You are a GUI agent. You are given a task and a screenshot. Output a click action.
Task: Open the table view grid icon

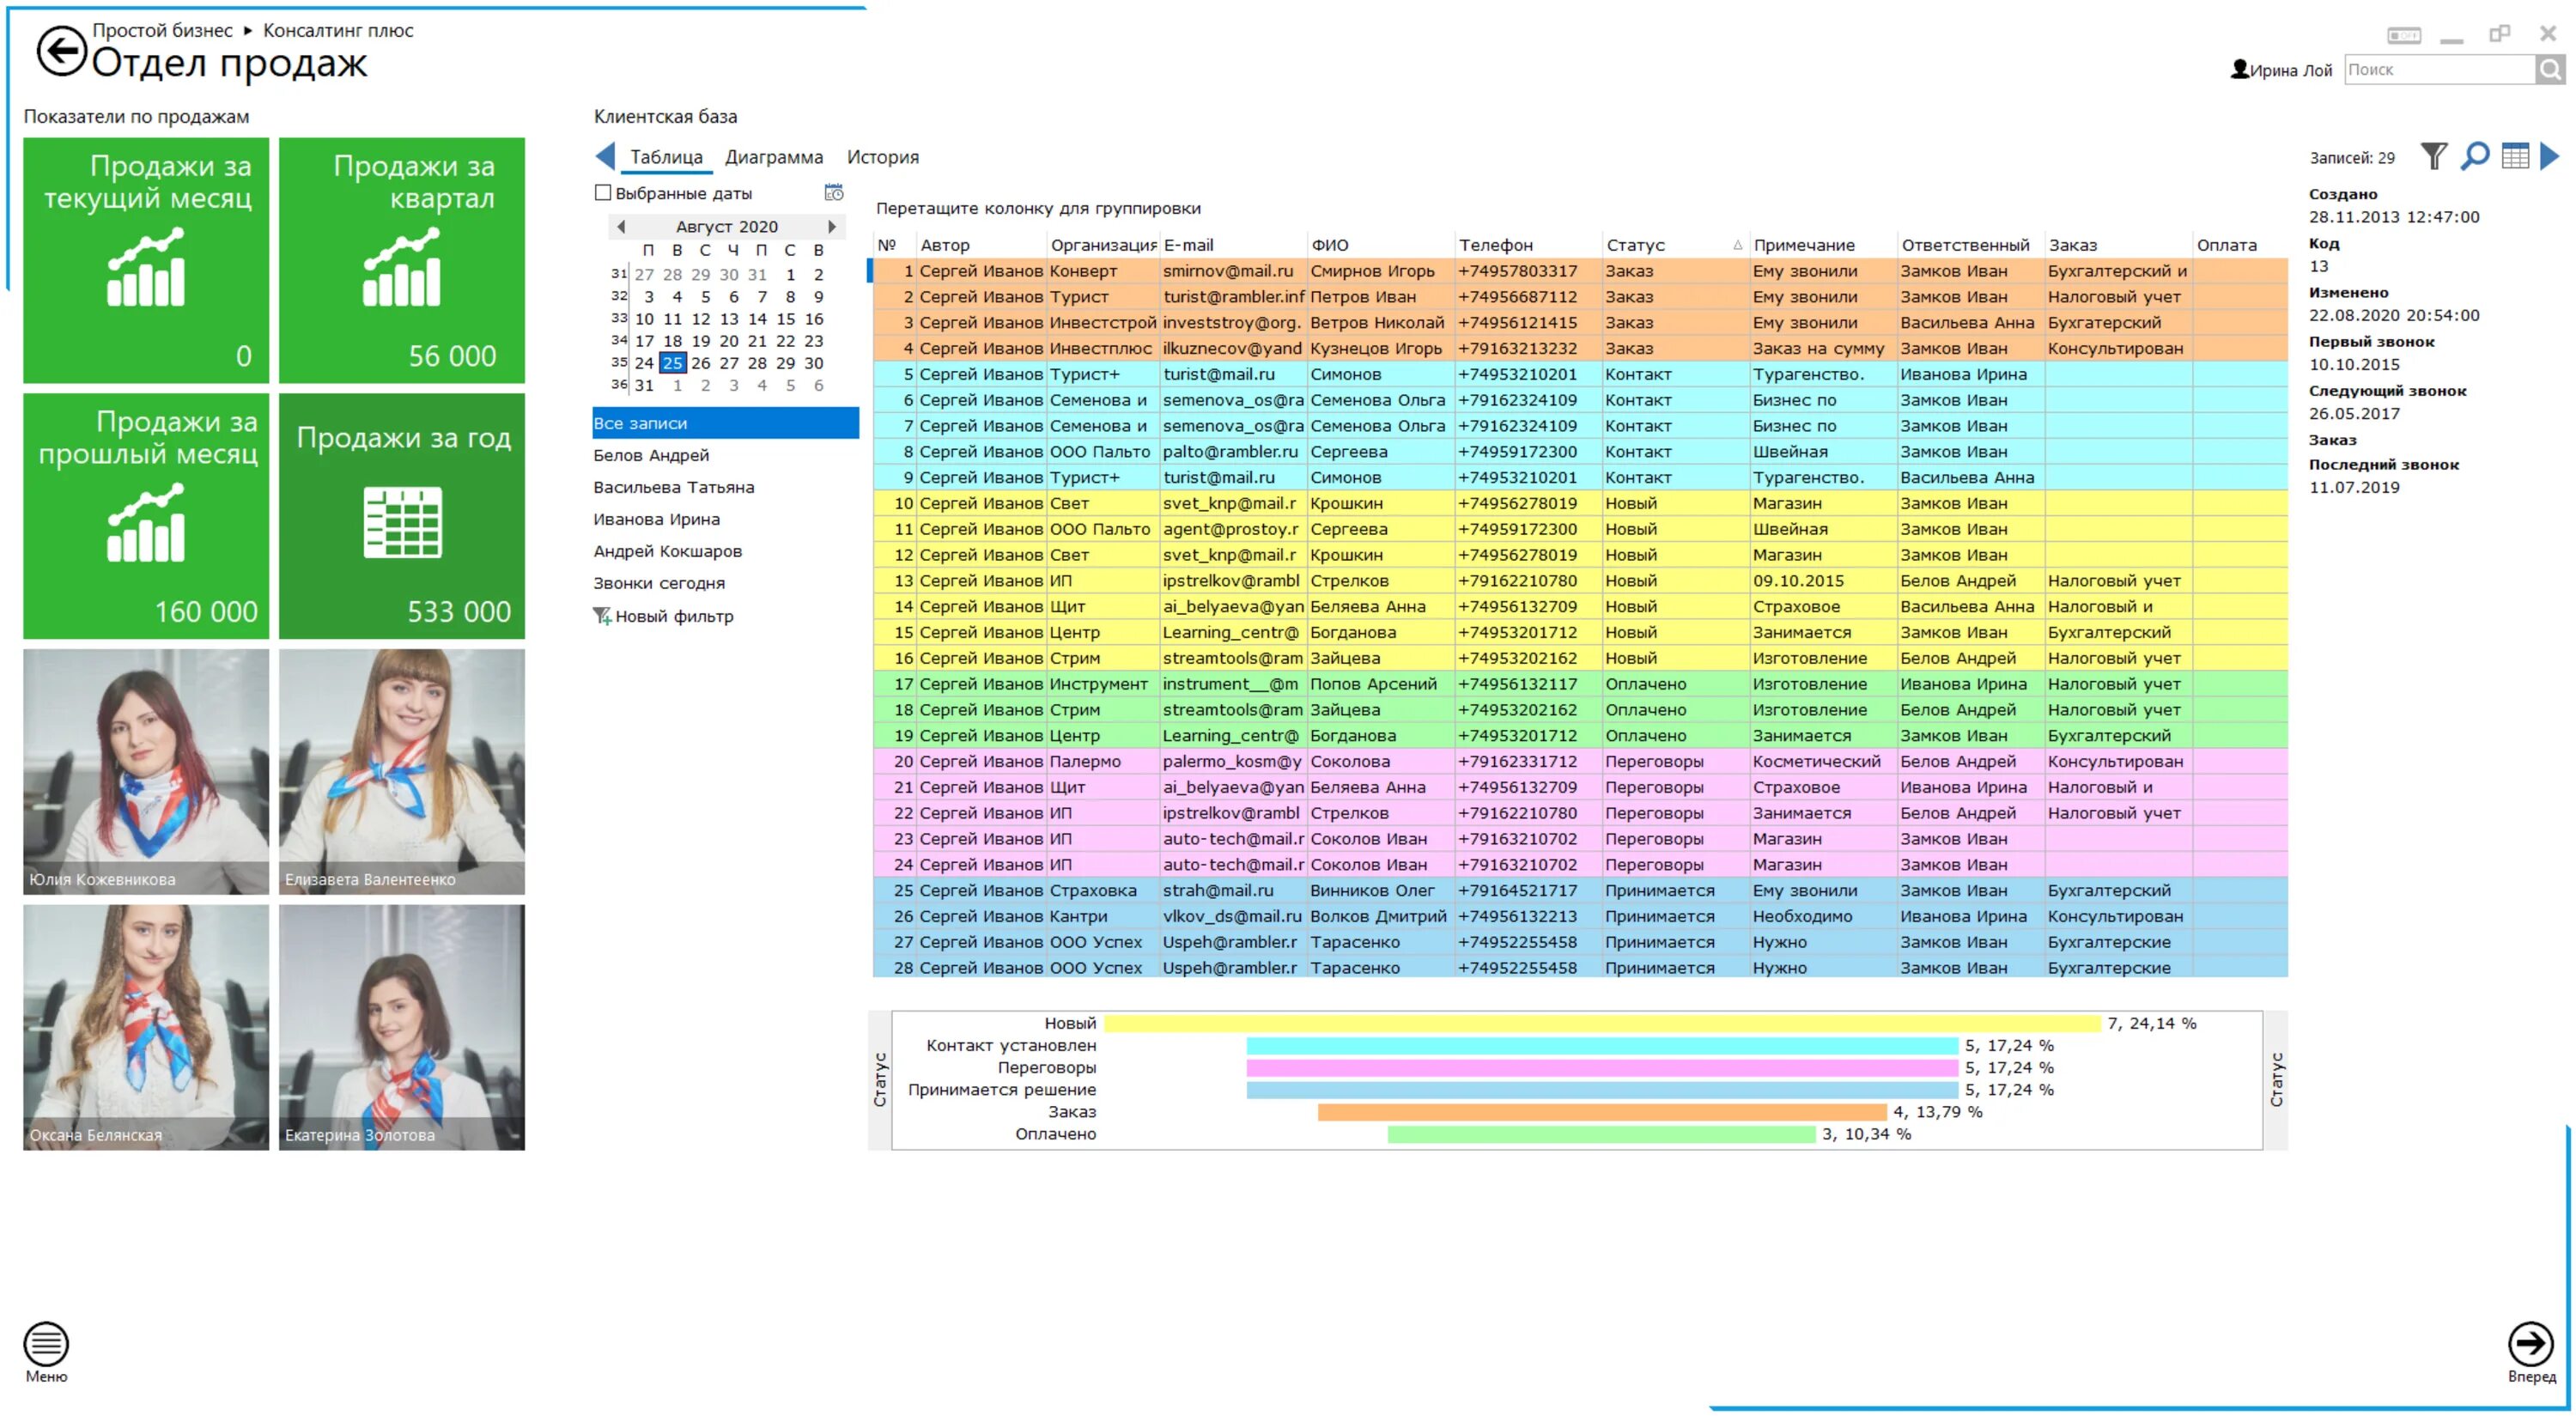(2515, 157)
